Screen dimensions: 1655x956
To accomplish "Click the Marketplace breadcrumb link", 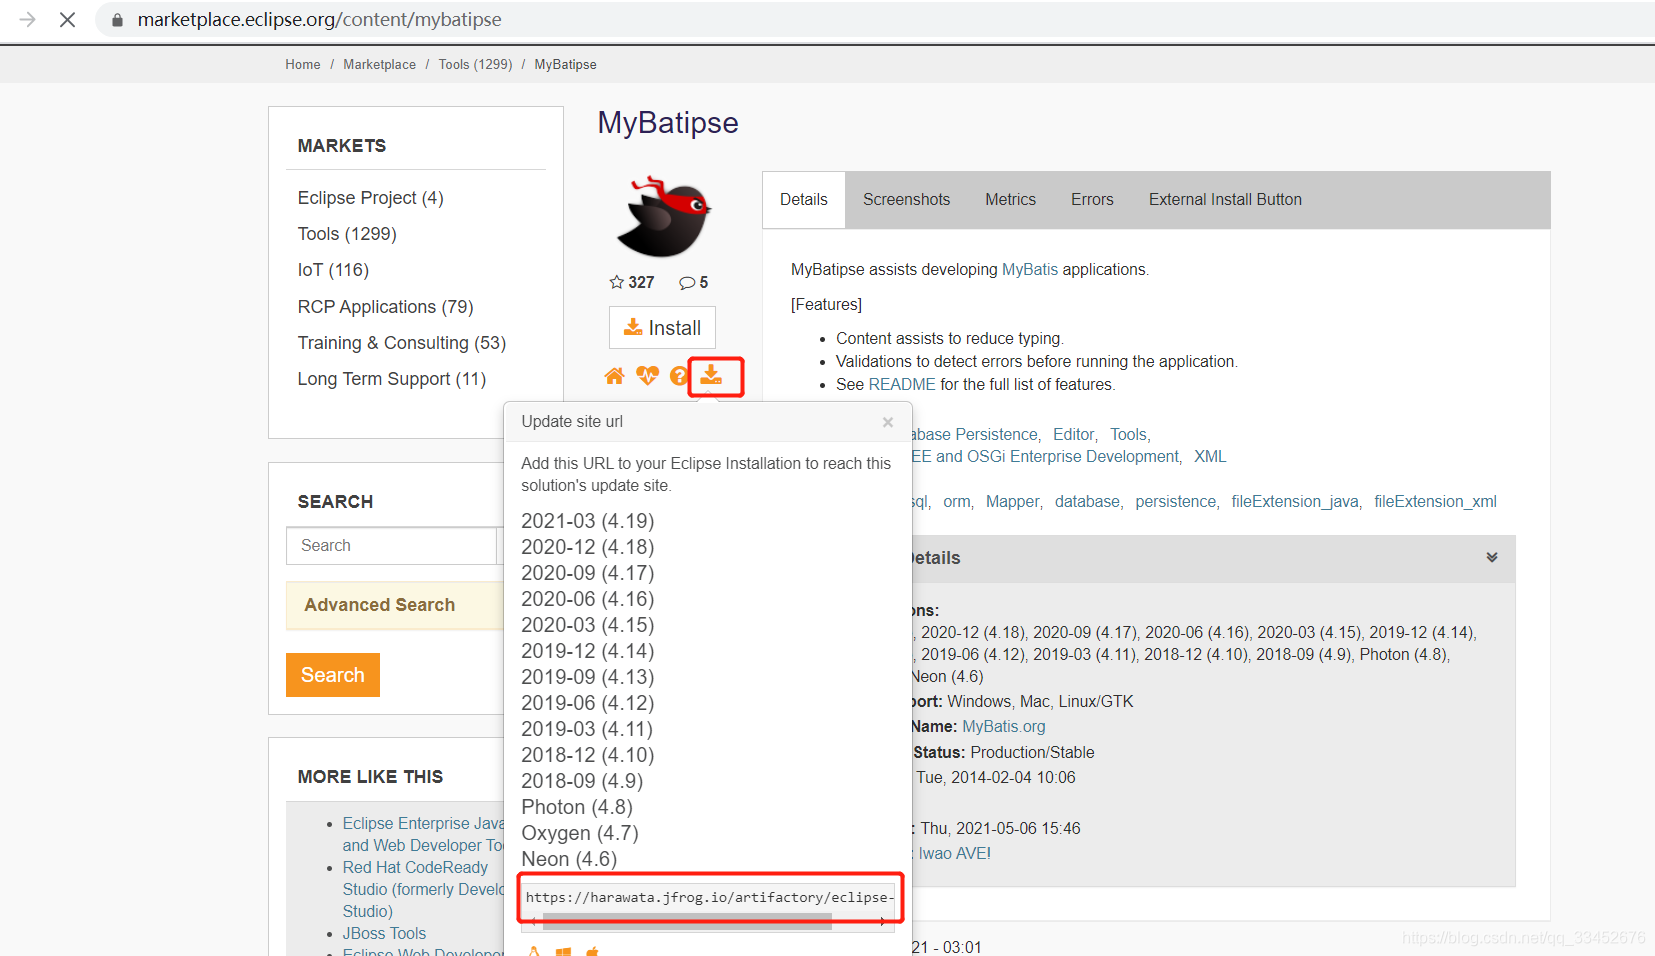I will 379,64.
